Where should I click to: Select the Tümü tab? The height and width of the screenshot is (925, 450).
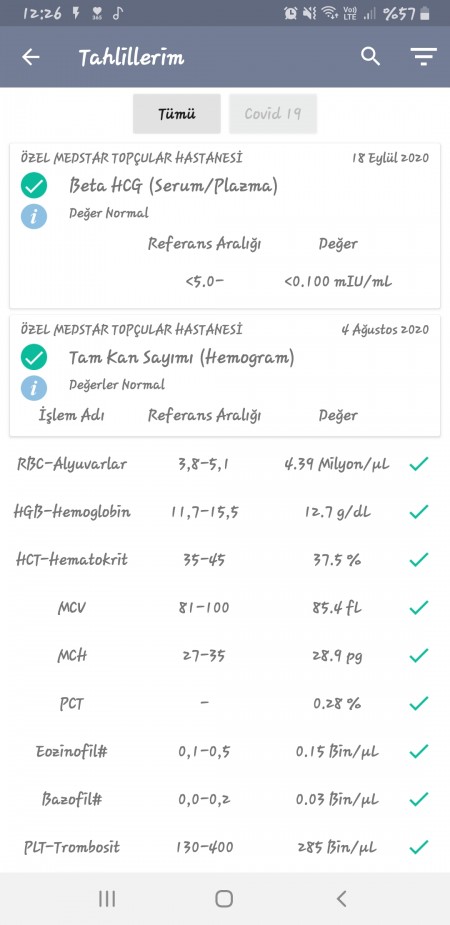point(176,114)
